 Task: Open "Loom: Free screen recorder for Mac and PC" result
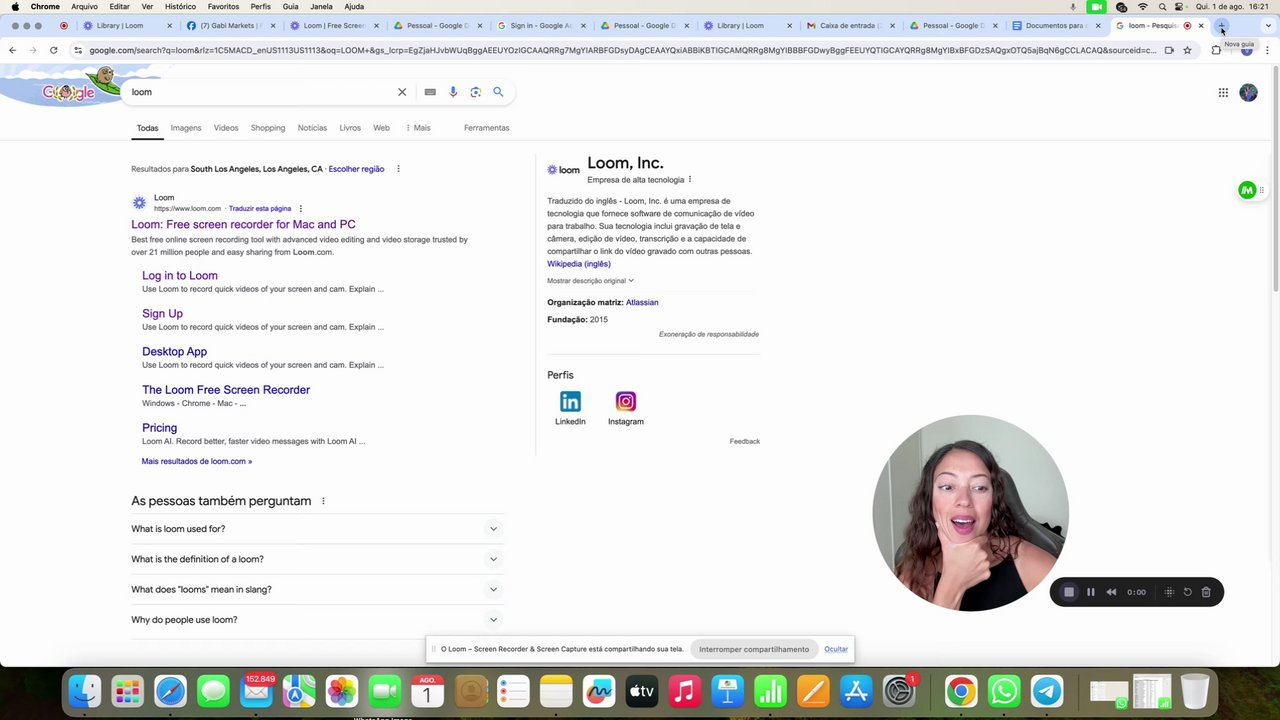pos(243,225)
